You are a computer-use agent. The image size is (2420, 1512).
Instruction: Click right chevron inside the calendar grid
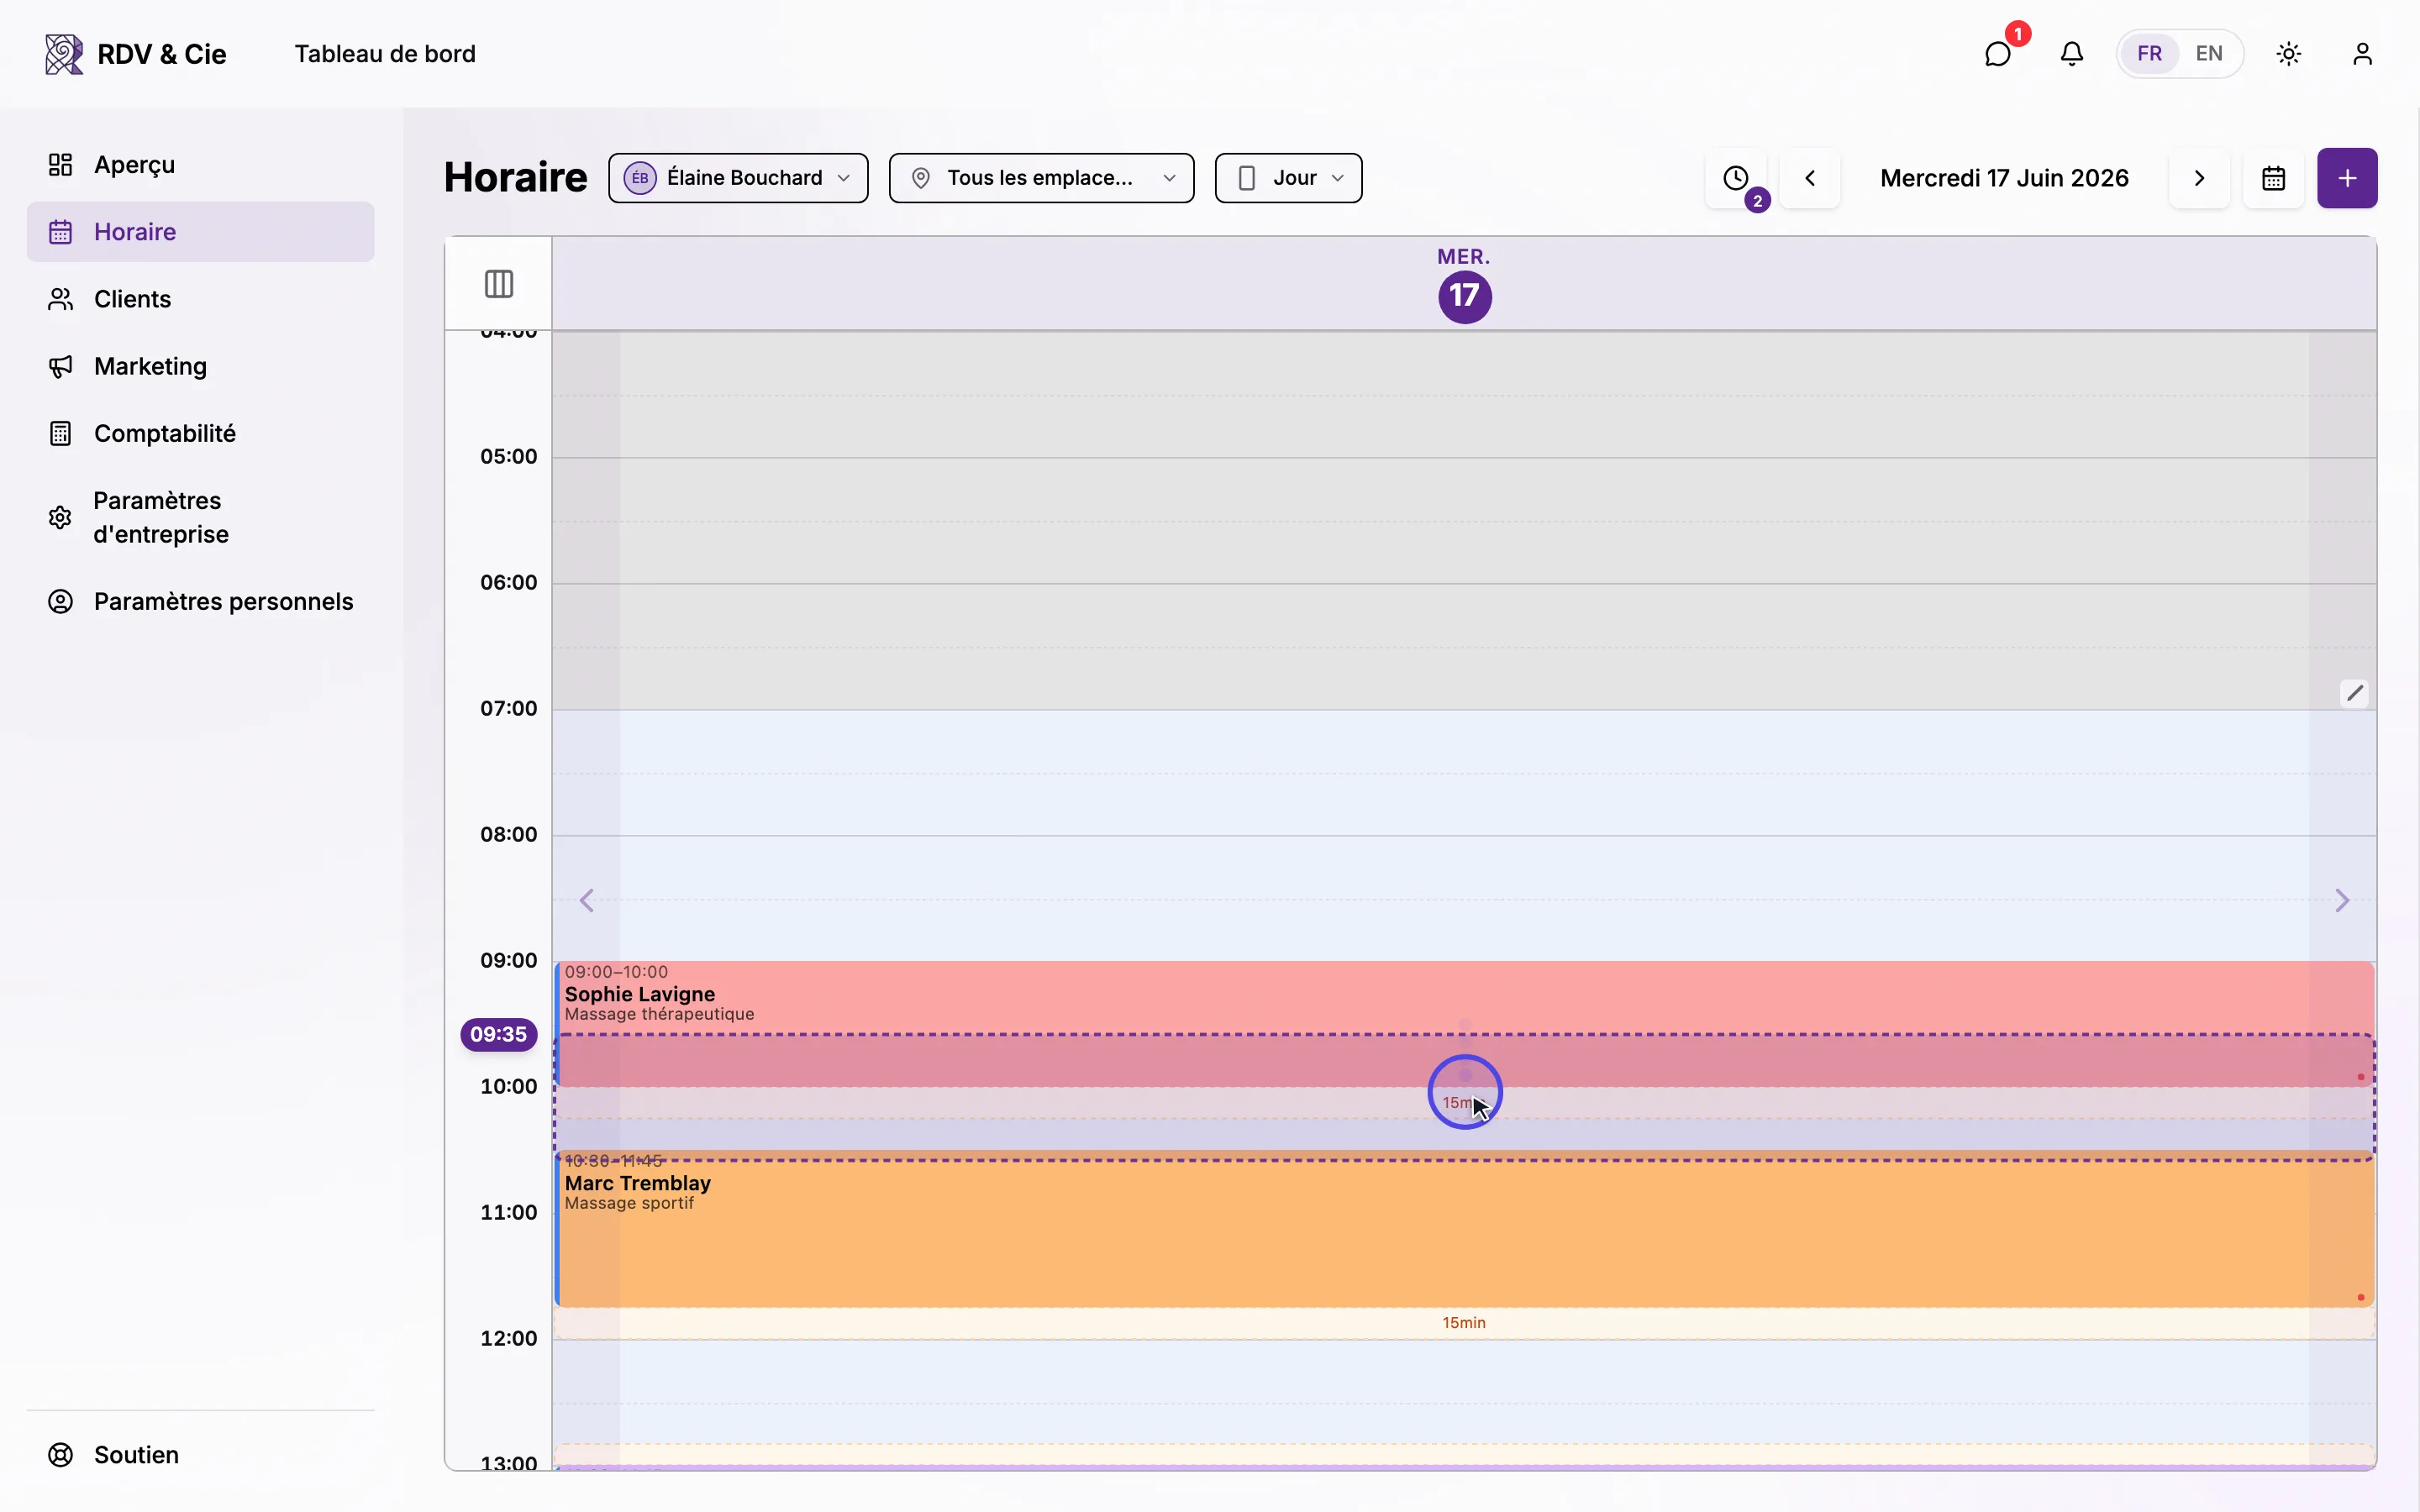pyautogui.click(x=2342, y=901)
